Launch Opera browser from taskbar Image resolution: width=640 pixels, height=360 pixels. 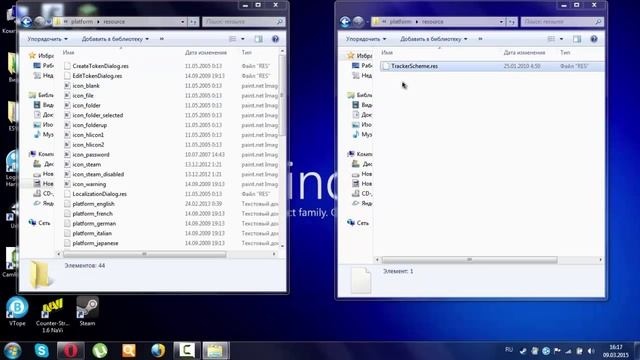tap(71, 351)
